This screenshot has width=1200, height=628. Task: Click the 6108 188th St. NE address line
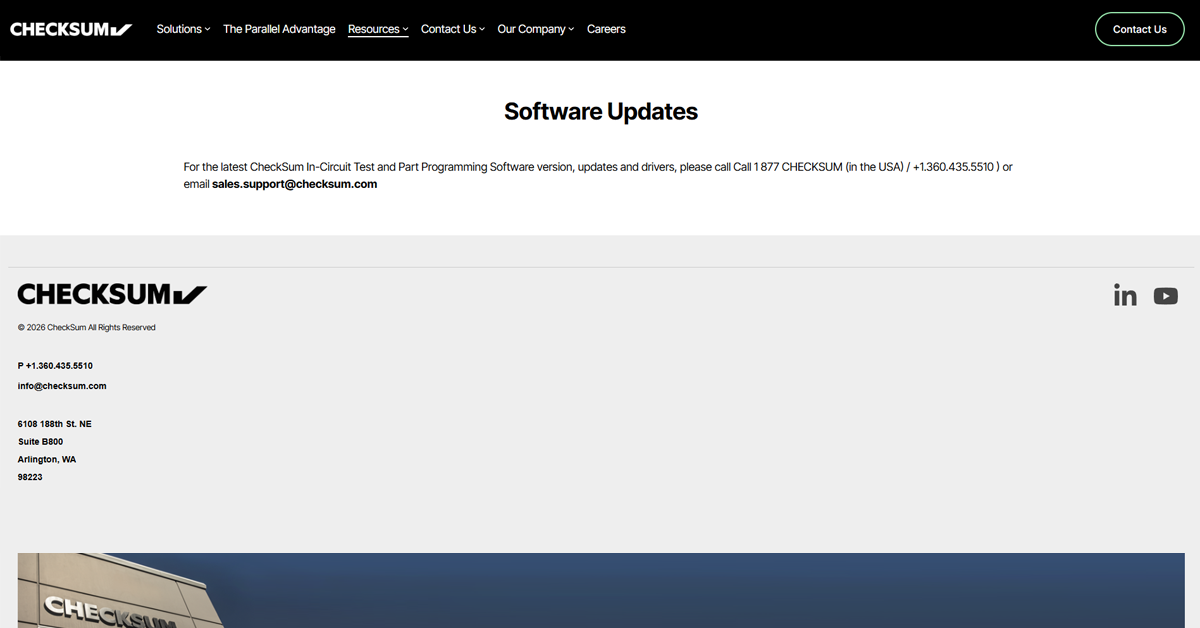(55, 424)
